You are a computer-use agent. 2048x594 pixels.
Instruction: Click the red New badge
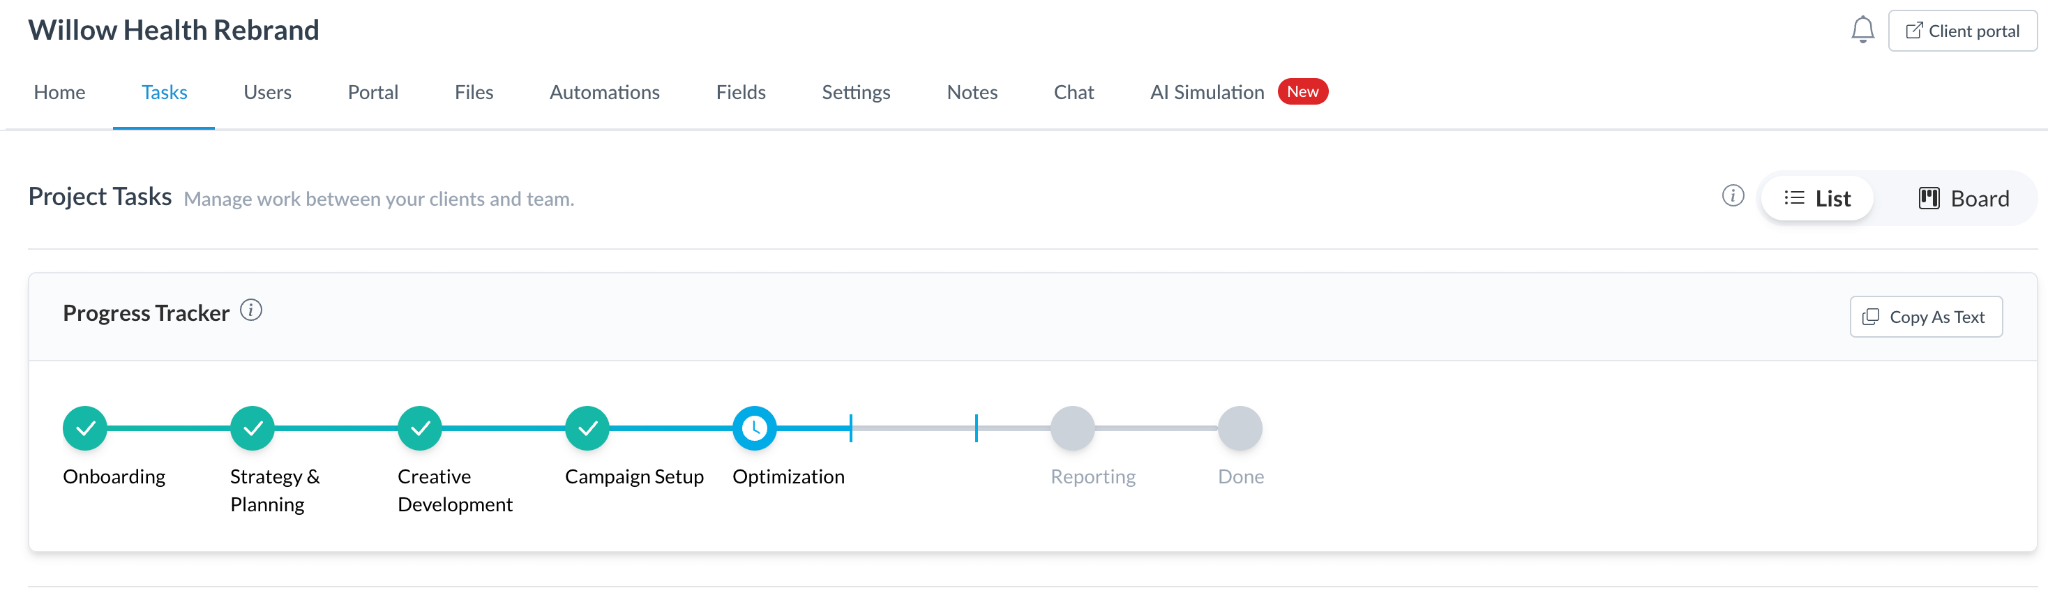1303,92
